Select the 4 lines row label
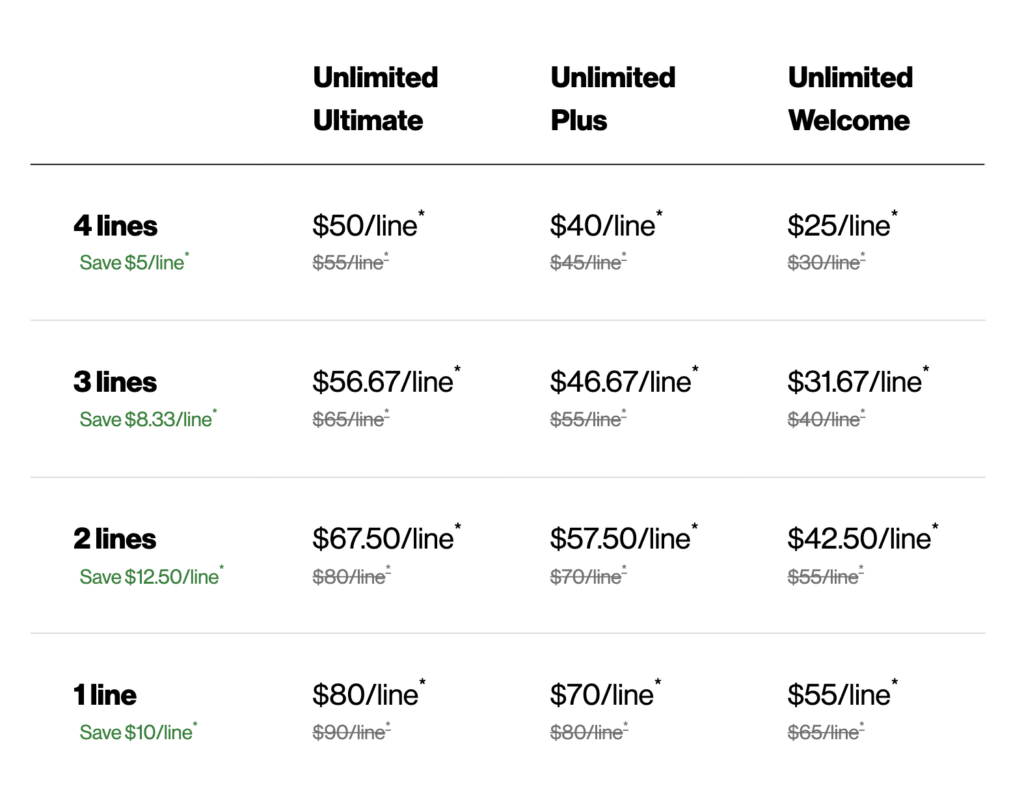 [115, 226]
